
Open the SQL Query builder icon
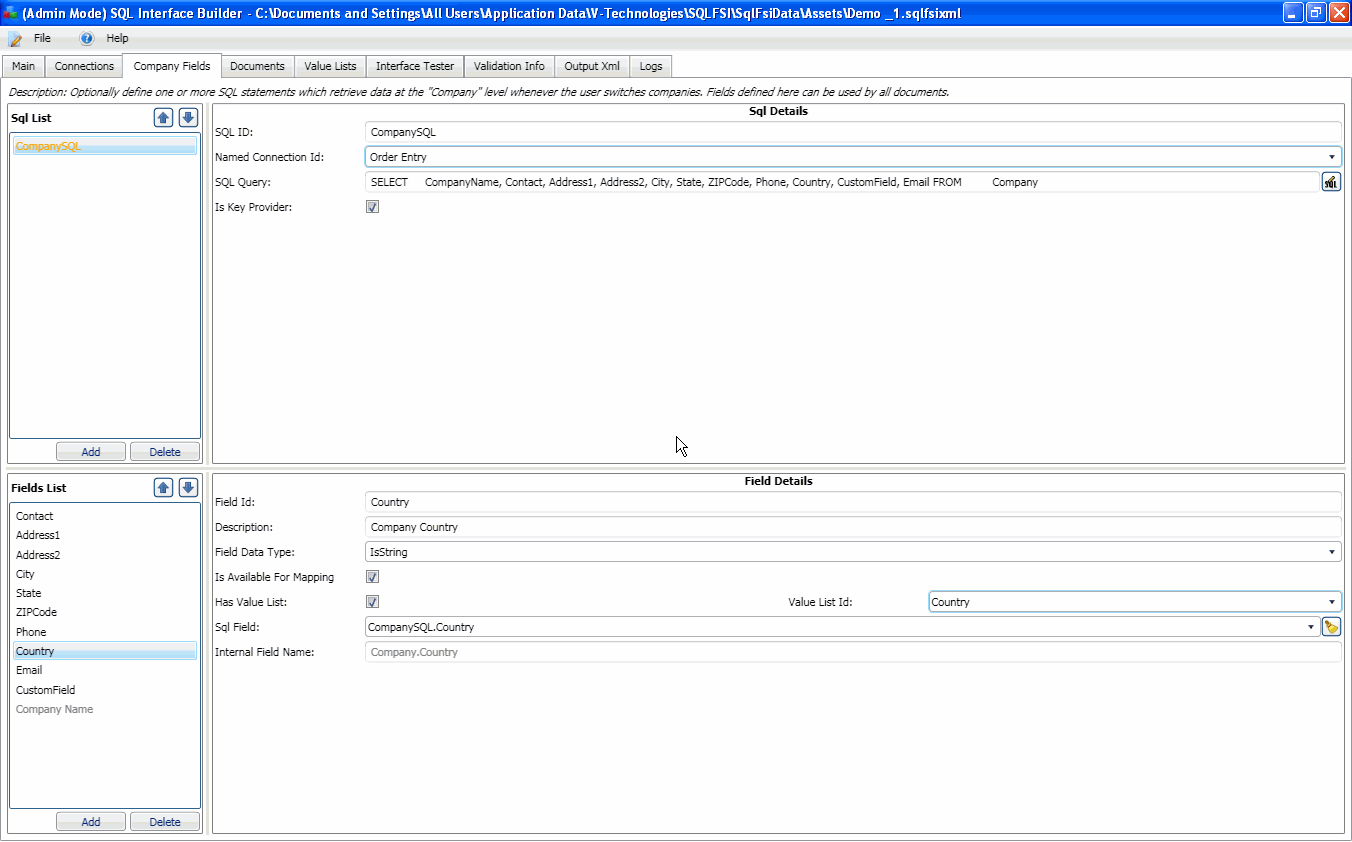(1331, 182)
